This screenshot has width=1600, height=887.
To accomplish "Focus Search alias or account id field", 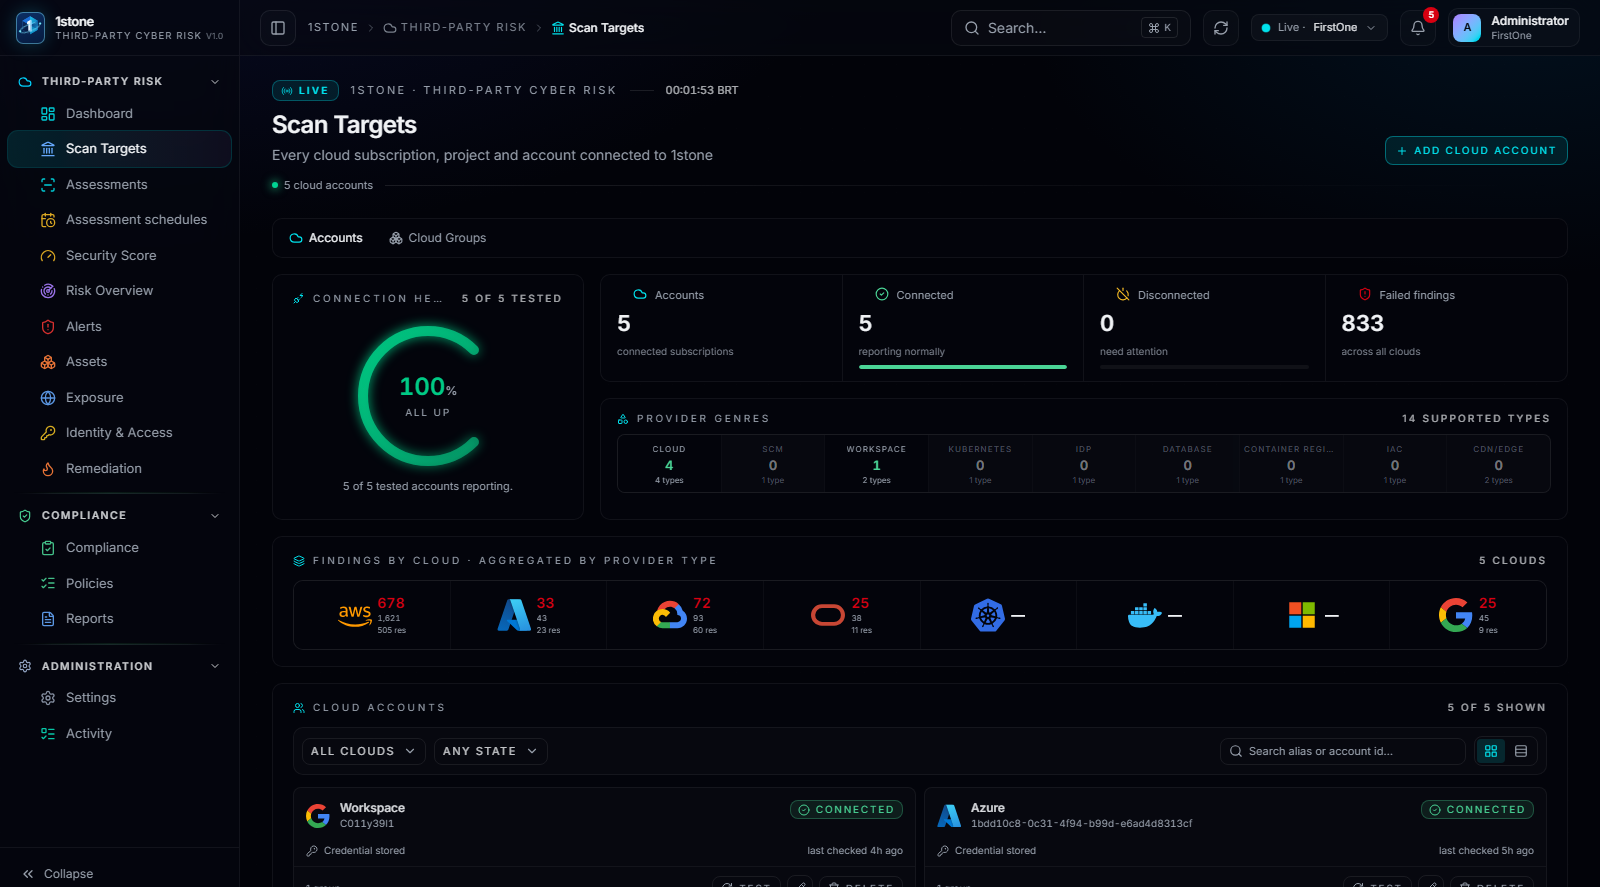I will click(x=1343, y=751).
